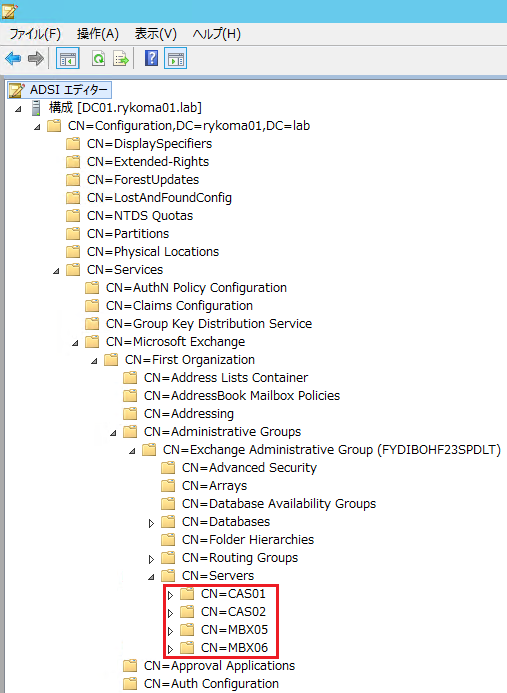Click the Forward arrow toolbar icon
The height and width of the screenshot is (693, 507).
(36, 58)
